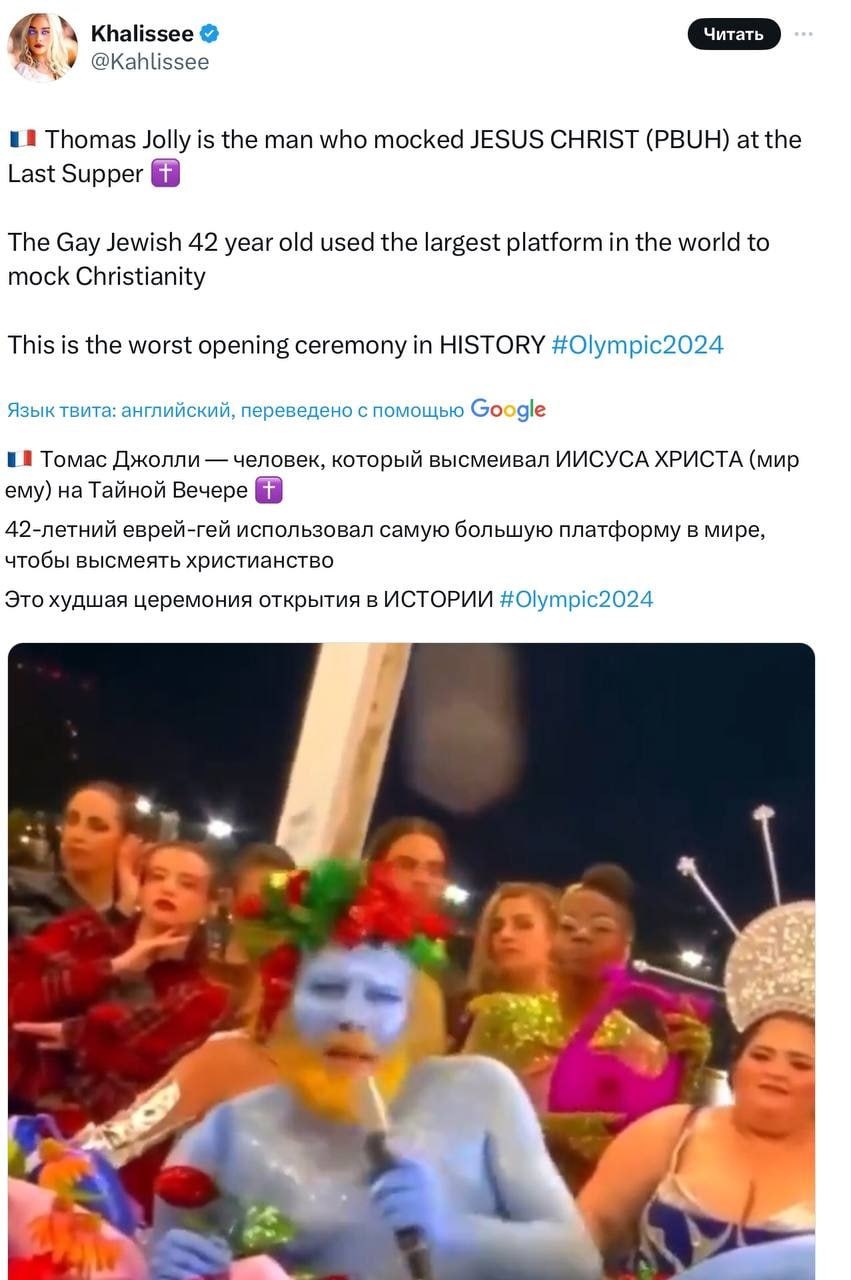
Task: Click cross emoji after Last Supper
Action: coord(165,174)
